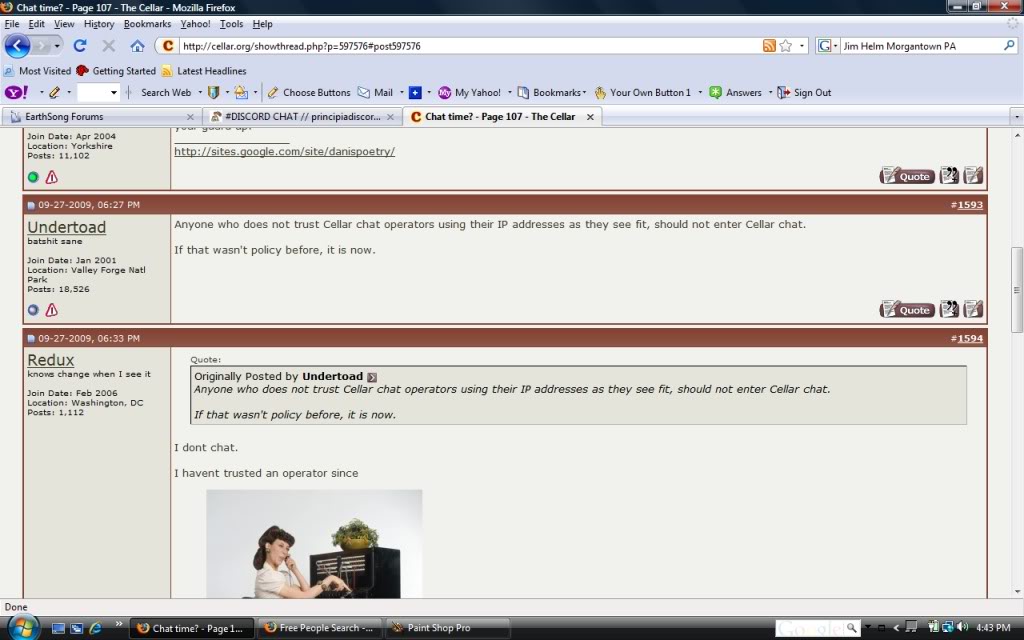Open the Bookmarks menu in menu bar
The height and width of the screenshot is (640, 1024).
[x=147, y=24]
